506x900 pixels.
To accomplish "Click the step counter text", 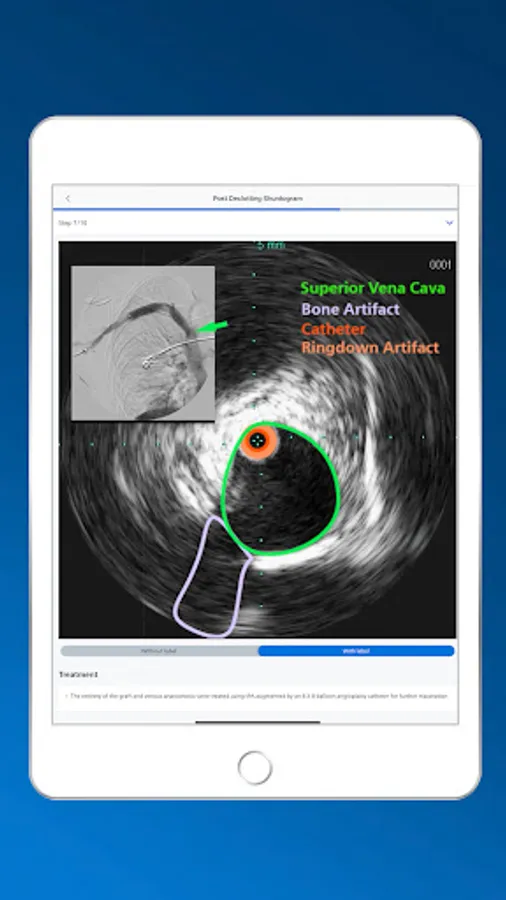I will coord(73,223).
